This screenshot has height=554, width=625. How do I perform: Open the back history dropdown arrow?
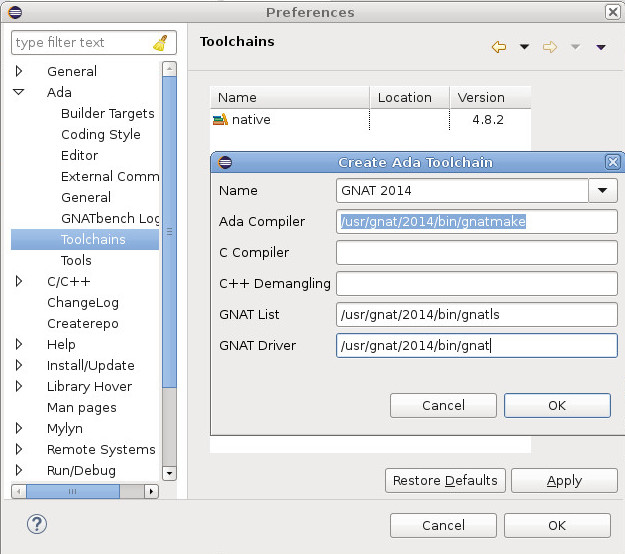pos(525,47)
